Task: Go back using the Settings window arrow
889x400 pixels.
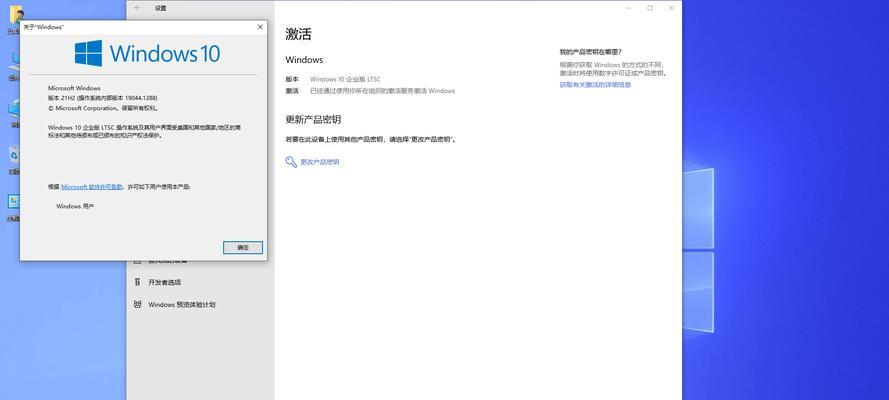Action: coord(137,8)
